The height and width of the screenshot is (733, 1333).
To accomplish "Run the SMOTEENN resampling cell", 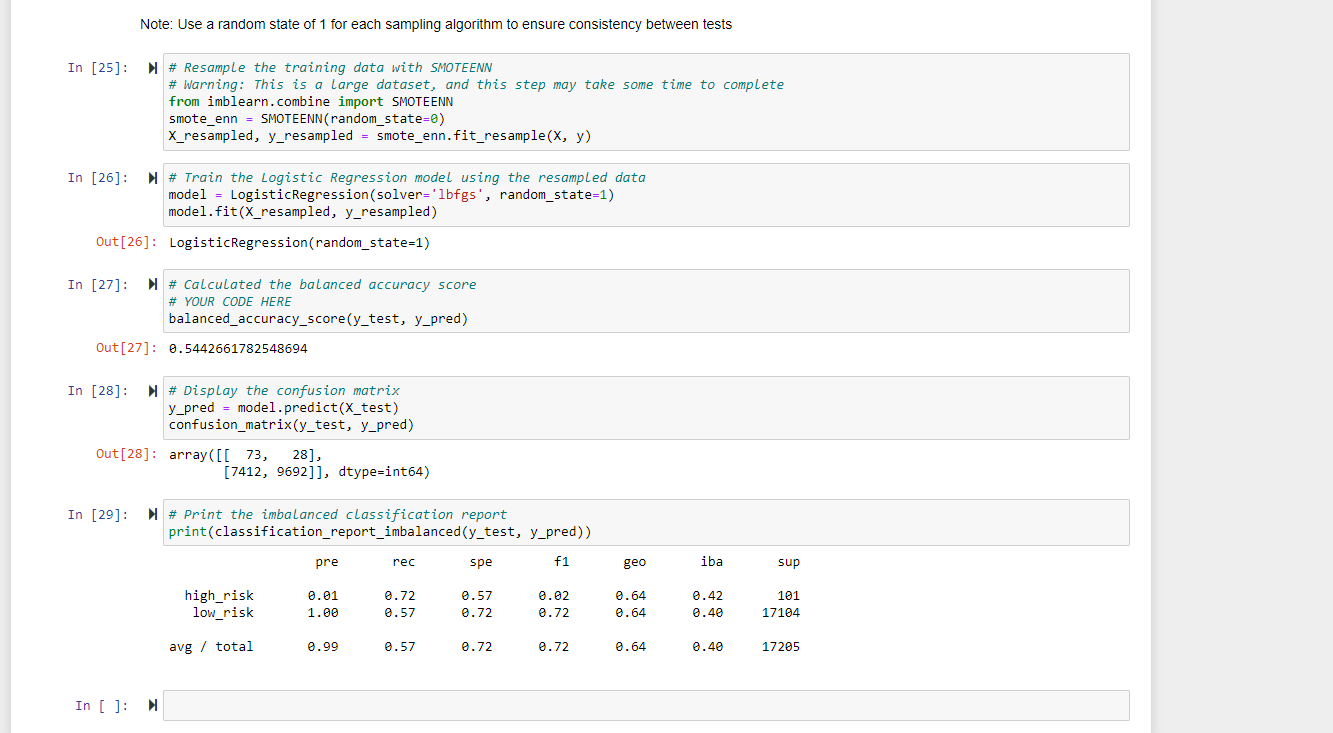I will tap(152, 68).
